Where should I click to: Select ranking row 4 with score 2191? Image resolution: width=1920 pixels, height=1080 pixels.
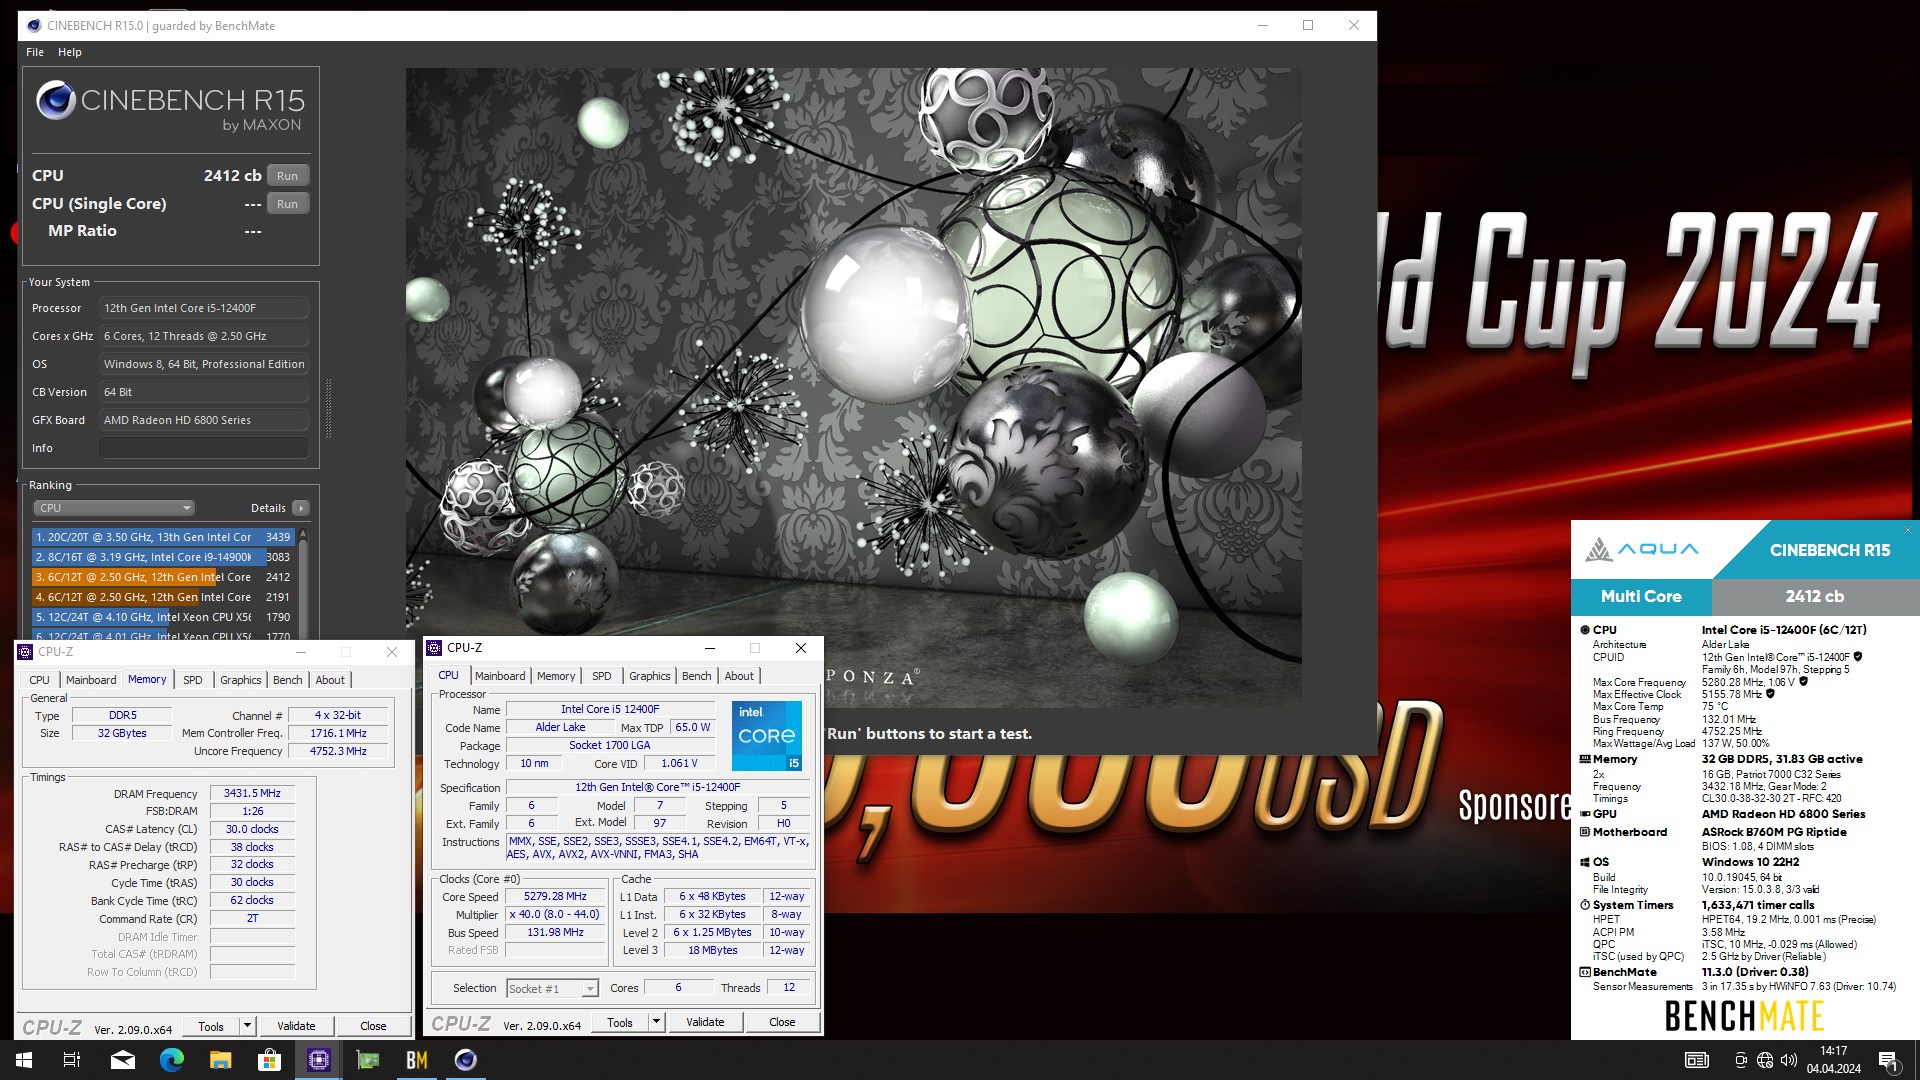pyautogui.click(x=163, y=597)
